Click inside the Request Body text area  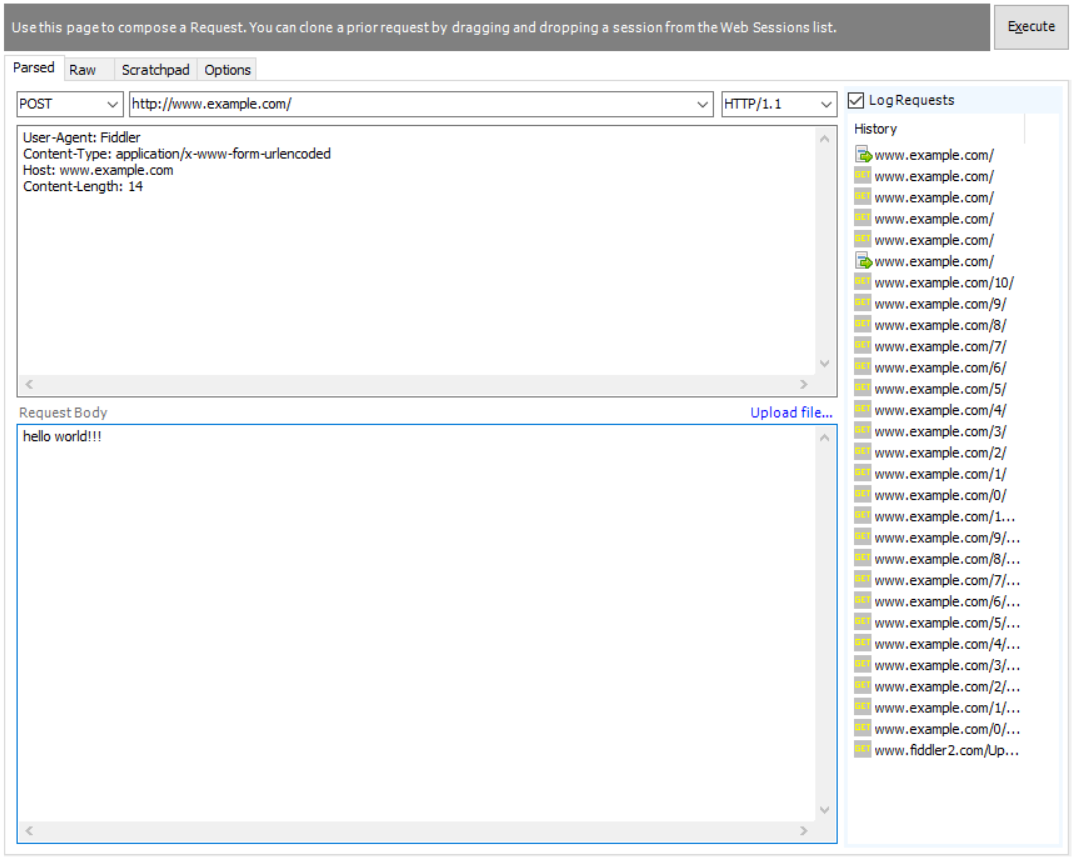click(x=420, y=620)
